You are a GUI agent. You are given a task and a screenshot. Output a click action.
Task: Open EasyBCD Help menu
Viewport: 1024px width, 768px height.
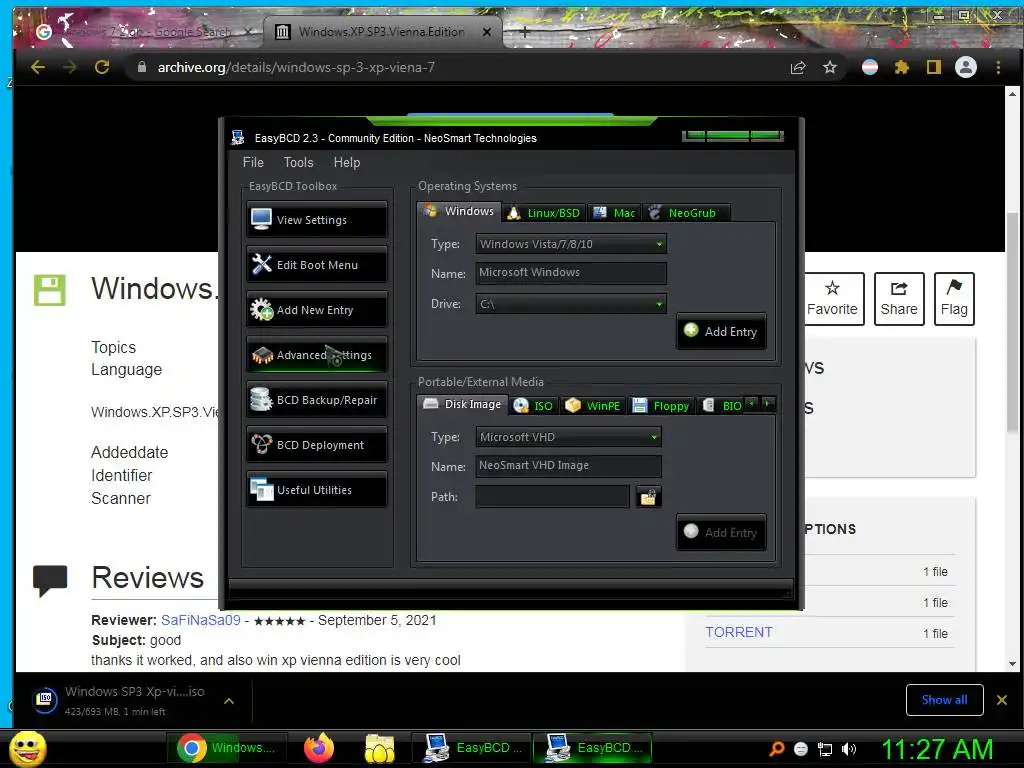pyautogui.click(x=347, y=163)
